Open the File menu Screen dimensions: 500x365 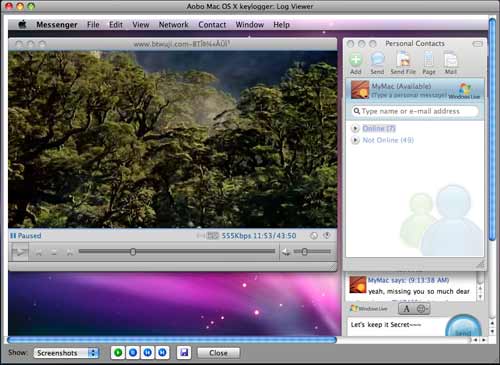click(93, 25)
